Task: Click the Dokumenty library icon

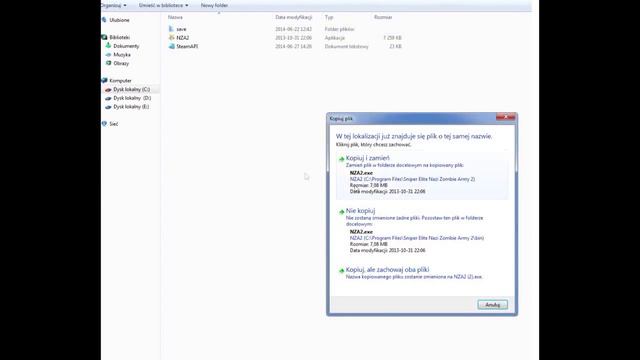Action: coord(108,46)
